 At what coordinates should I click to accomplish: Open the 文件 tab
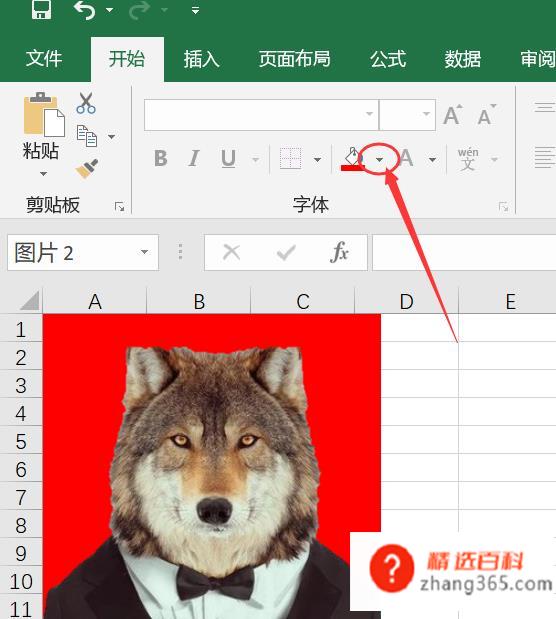[44, 59]
